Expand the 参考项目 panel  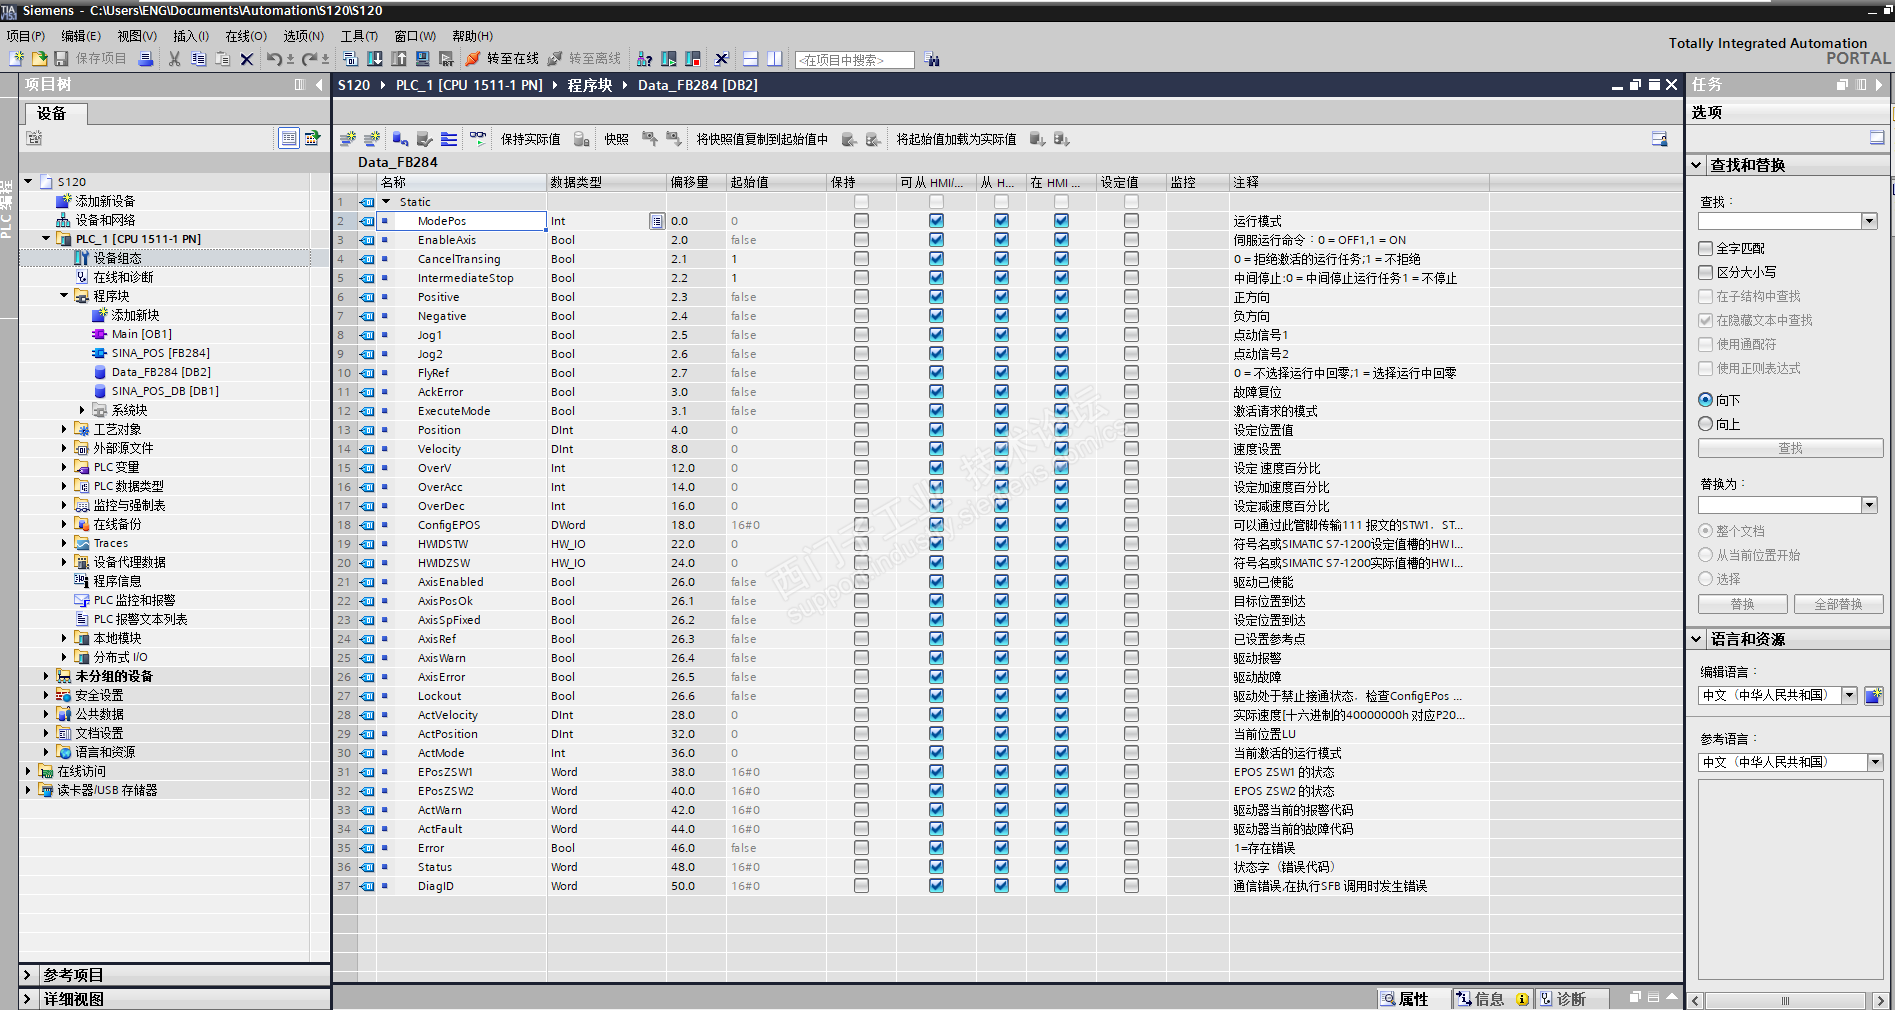click(x=27, y=975)
